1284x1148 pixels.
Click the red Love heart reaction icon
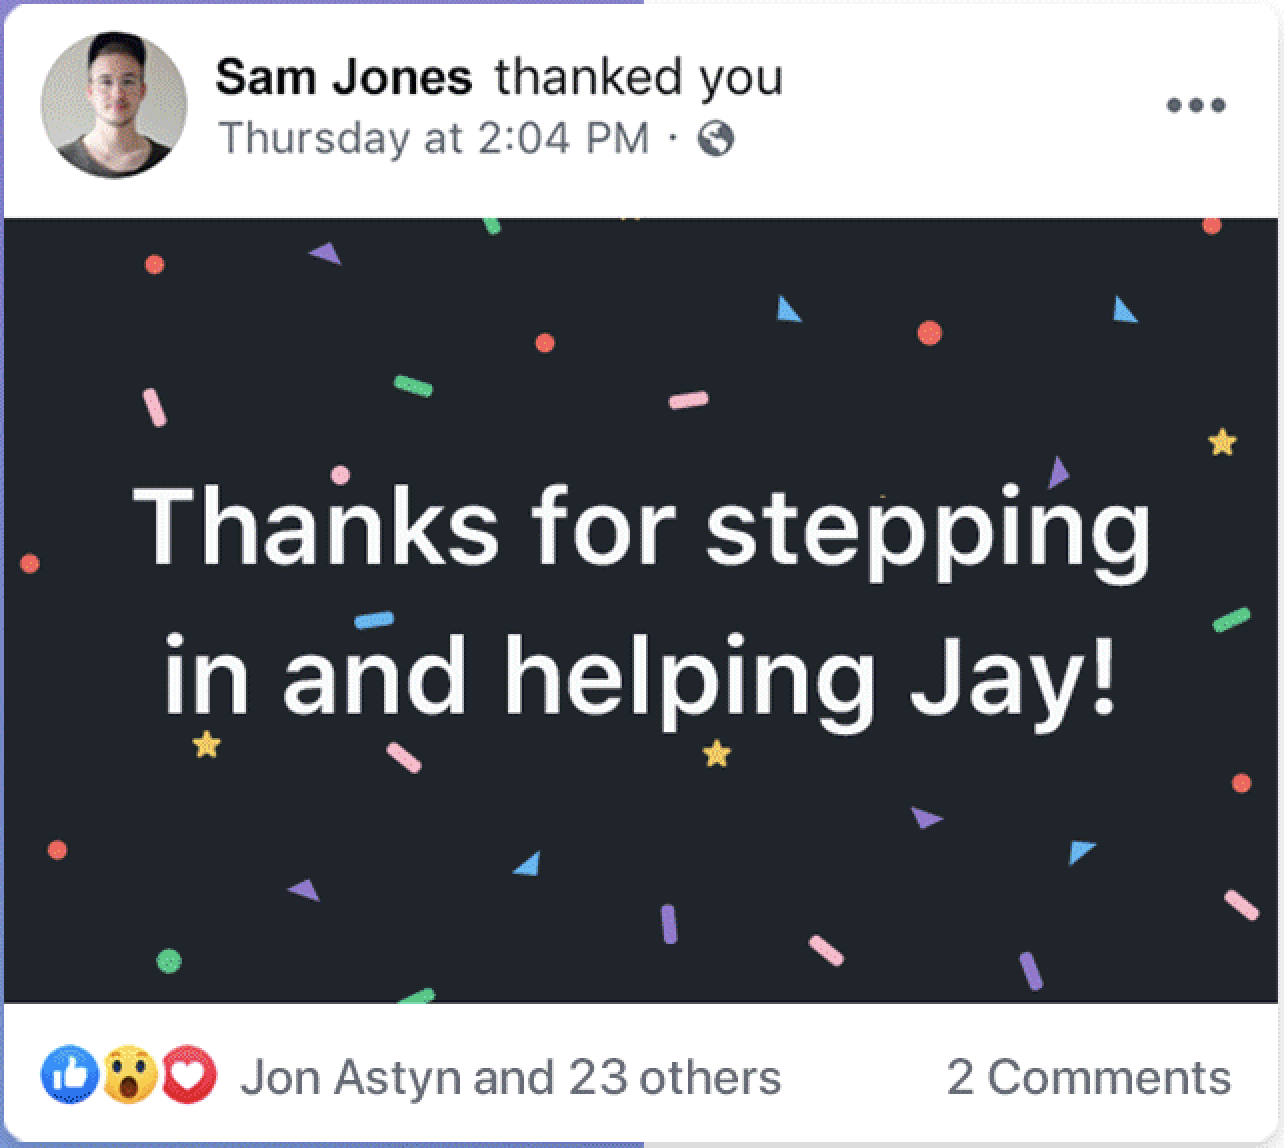190,1075
